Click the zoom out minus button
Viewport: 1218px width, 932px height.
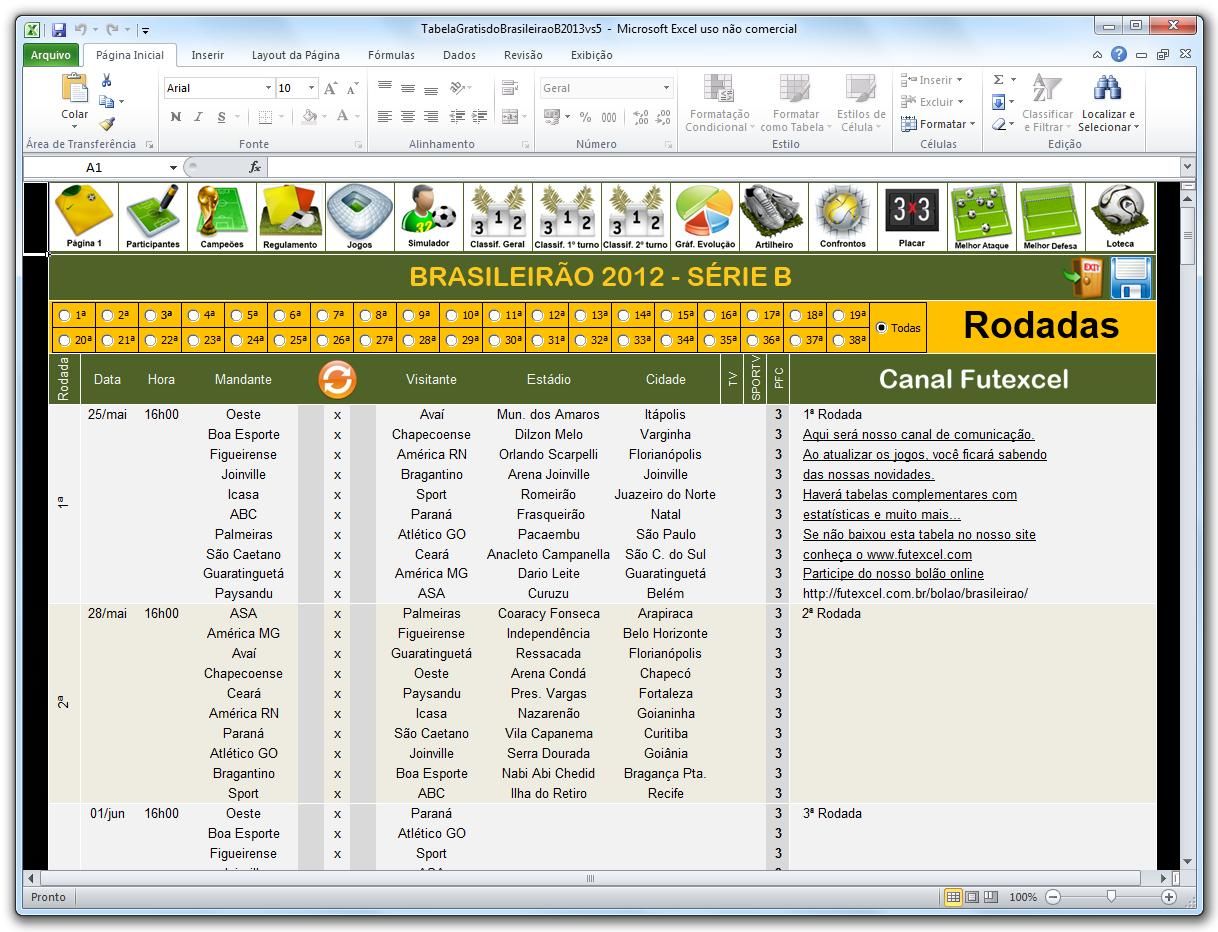tap(1053, 897)
